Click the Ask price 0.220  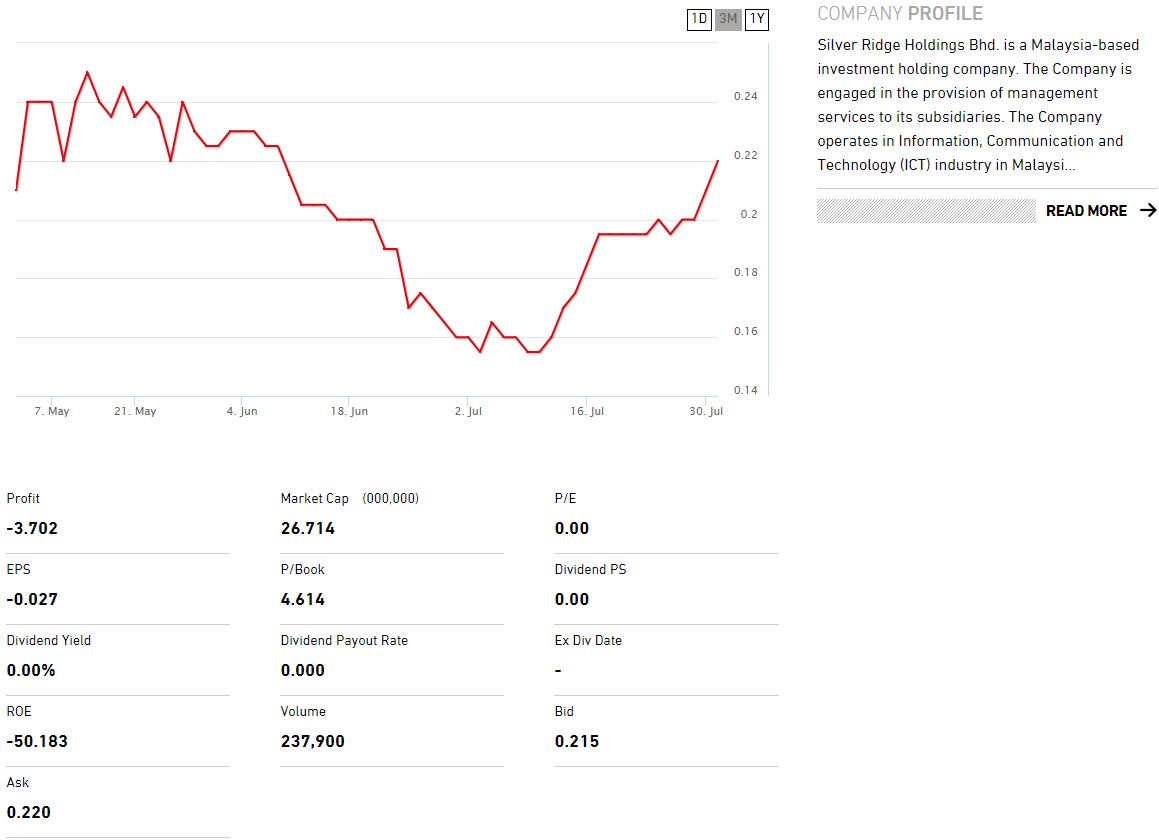click(x=29, y=813)
